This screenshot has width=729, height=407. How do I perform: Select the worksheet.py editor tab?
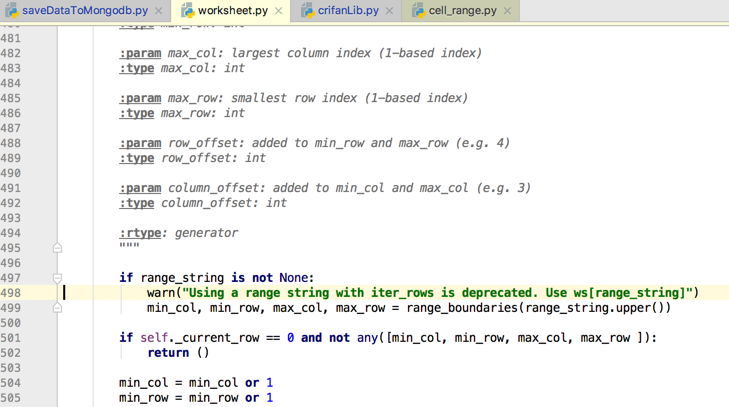[x=232, y=10]
